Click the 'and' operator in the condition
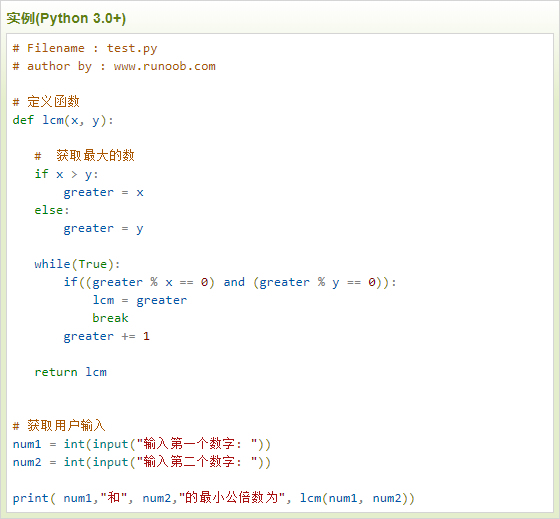Viewport: 560px width, 519px height. tap(234, 282)
